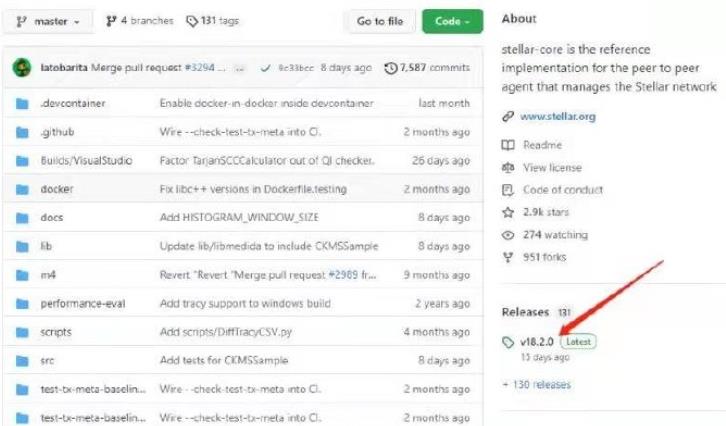This screenshot has width=726, height=426.
Task: Open the docs folder
Action: (x=52, y=218)
